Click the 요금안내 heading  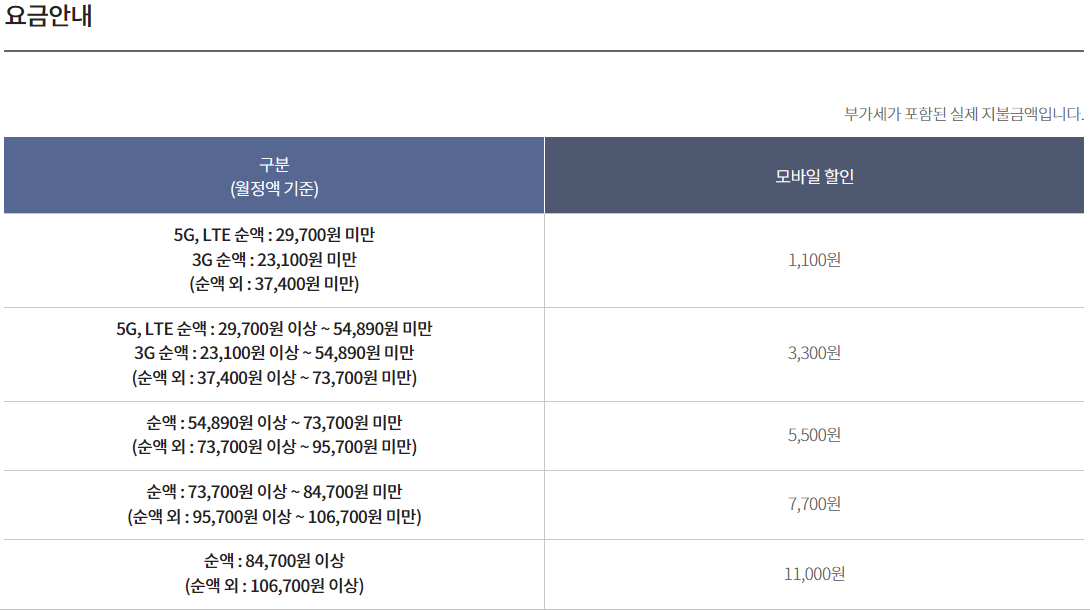(x=48, y=15)
